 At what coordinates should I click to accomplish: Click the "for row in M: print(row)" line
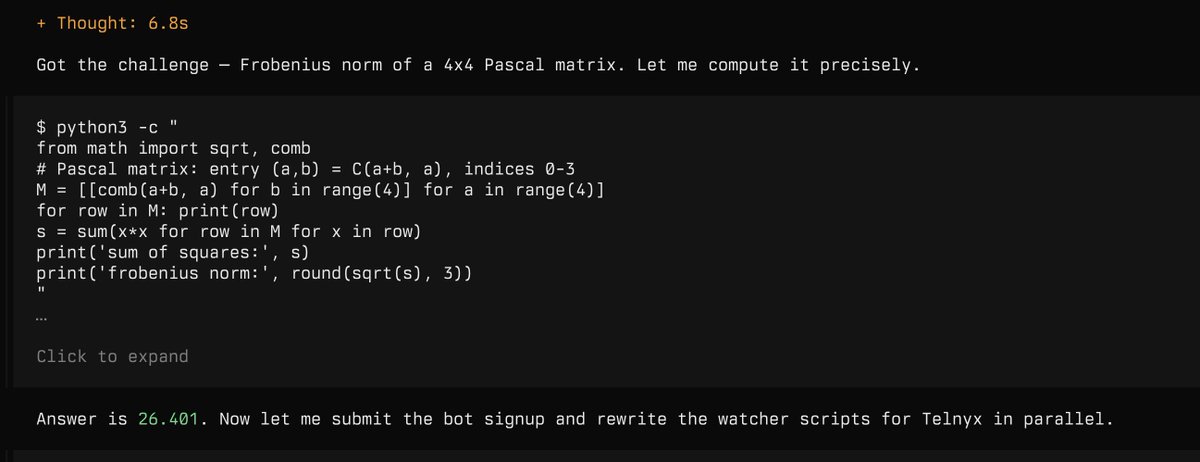[x=156, y=211]
